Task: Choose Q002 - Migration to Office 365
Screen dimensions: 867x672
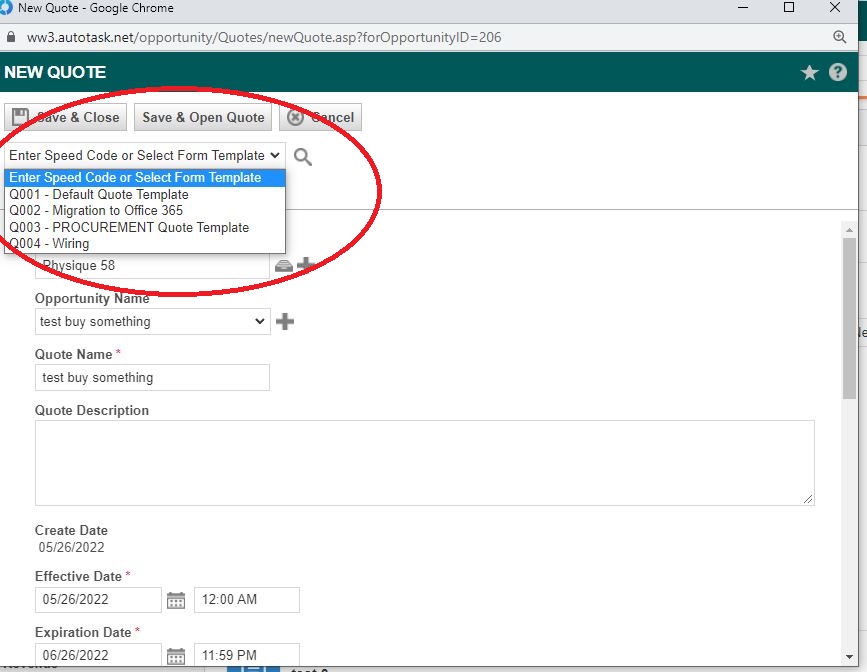Action: (96, 211)
